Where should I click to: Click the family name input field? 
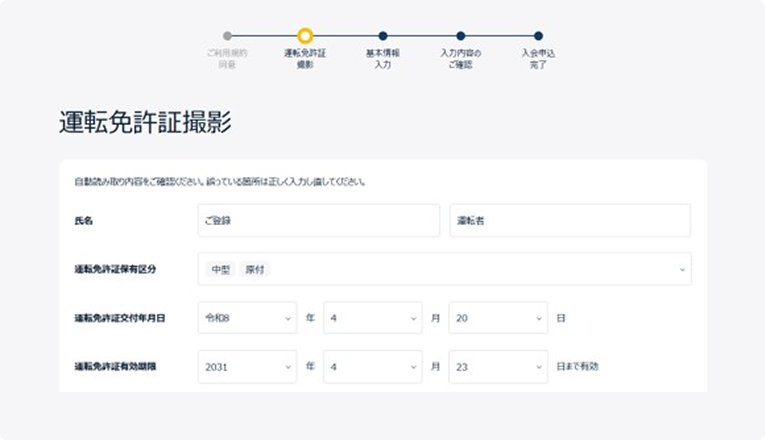(319, 220)
